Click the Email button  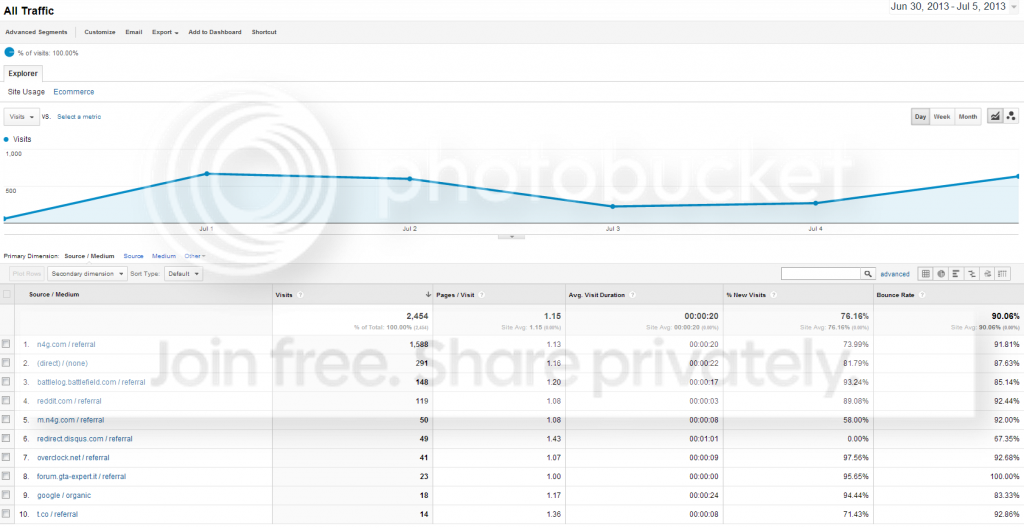[x=134, y=32]
